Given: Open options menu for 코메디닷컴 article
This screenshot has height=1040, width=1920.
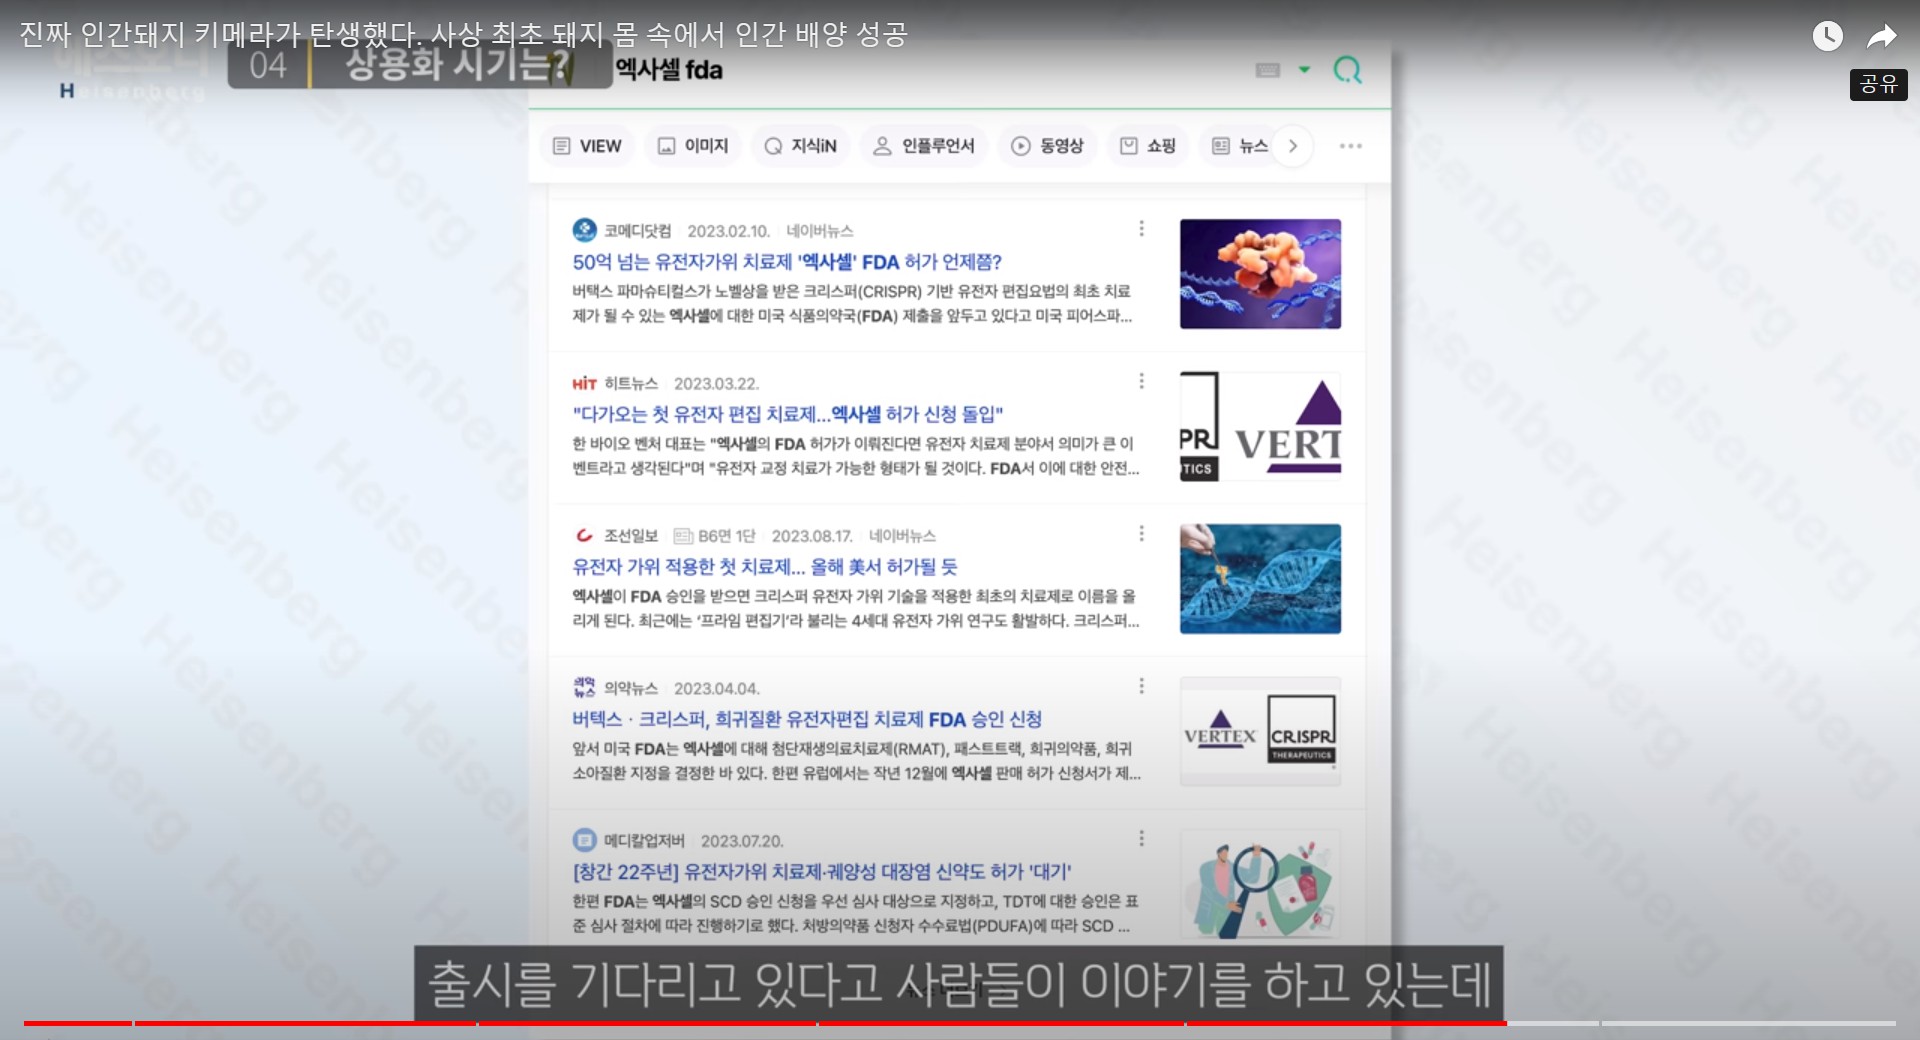Looking at the screenshot, I should (1141, 229).
